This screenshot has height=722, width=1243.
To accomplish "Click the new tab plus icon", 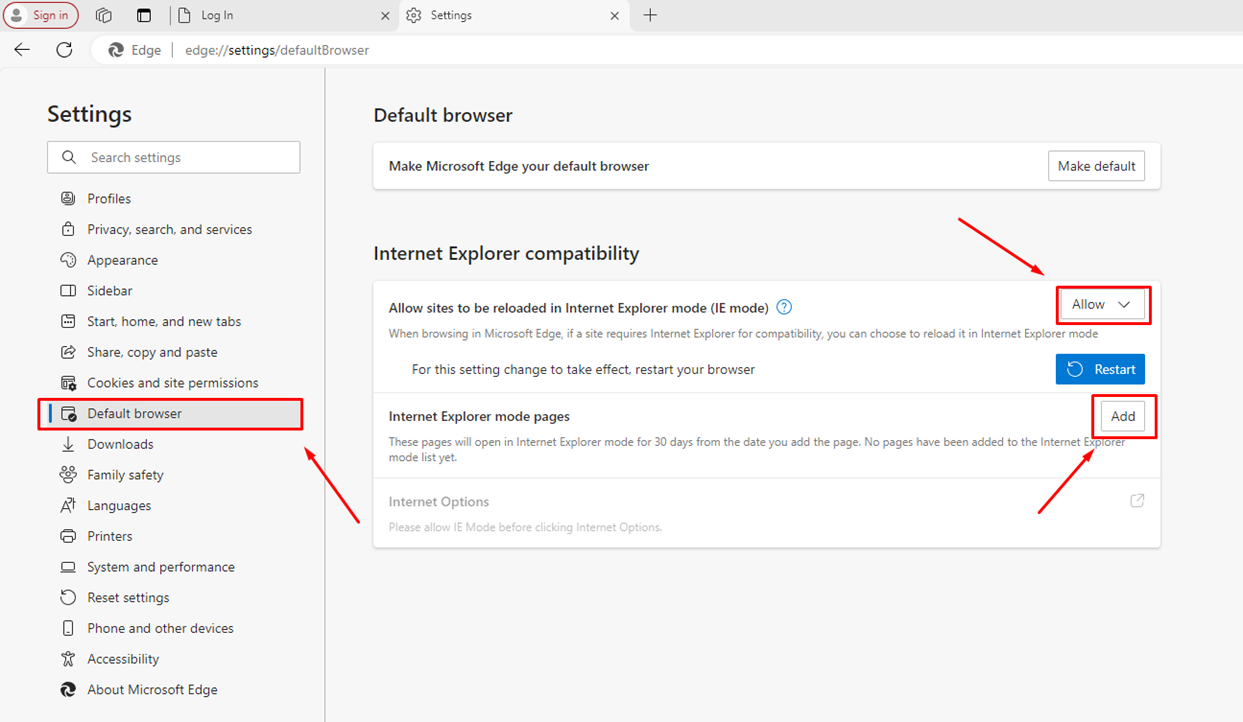I will click(650, 15).
